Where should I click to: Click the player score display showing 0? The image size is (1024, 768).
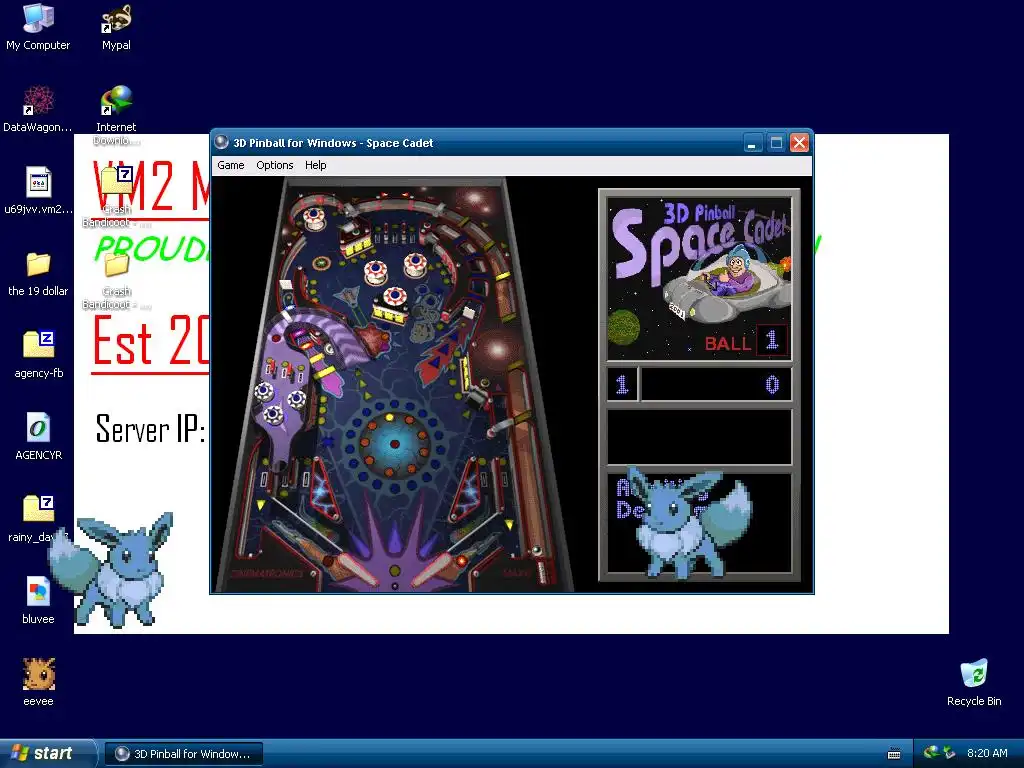716,384
